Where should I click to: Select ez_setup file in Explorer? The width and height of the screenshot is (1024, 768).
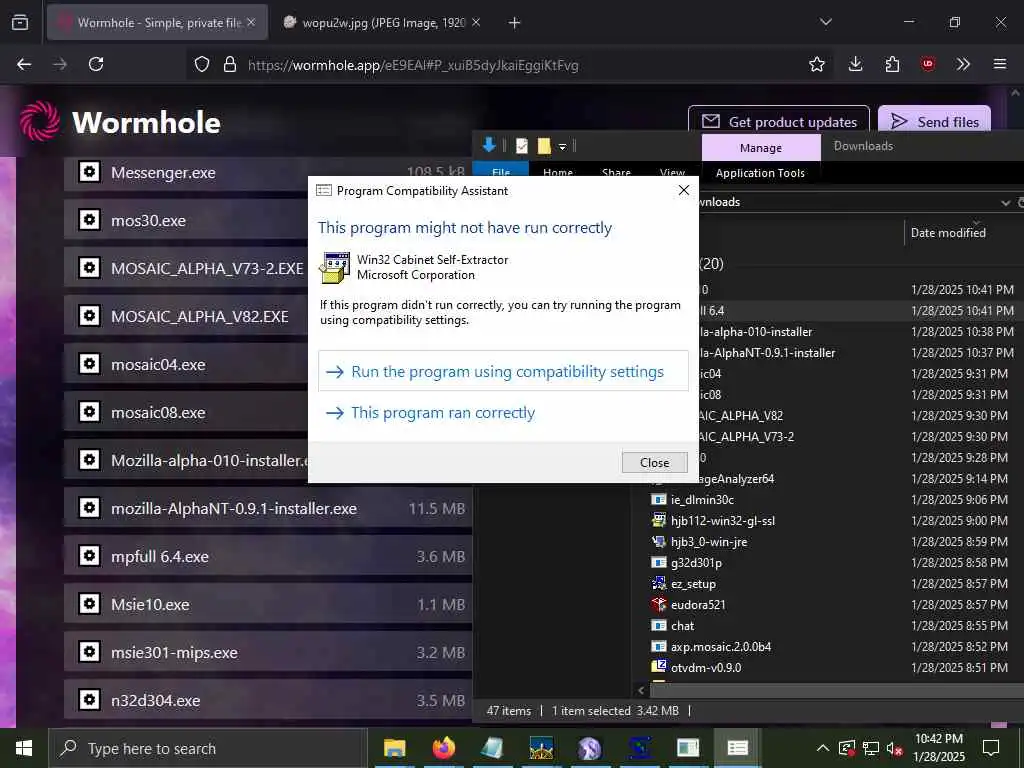(693, 584)
